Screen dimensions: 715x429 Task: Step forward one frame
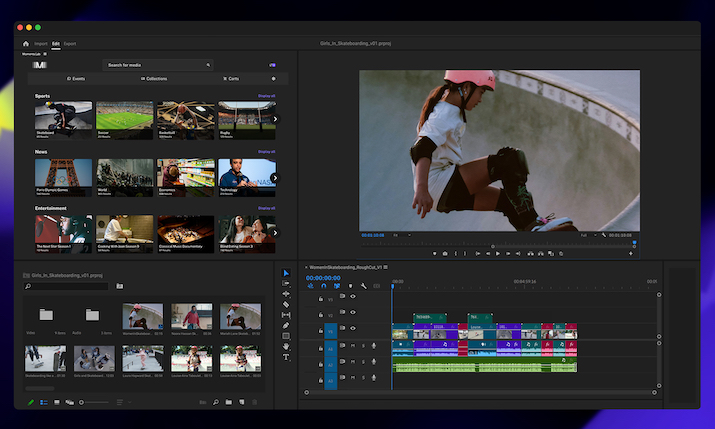click(508, 253)
